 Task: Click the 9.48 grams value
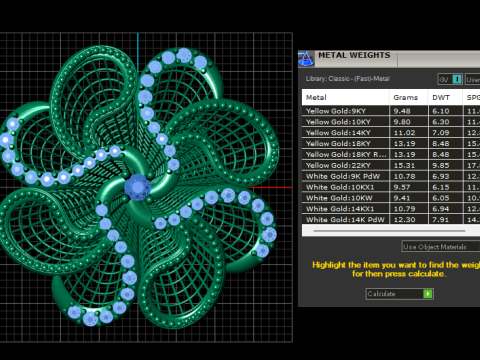click(x=402, y=111)
